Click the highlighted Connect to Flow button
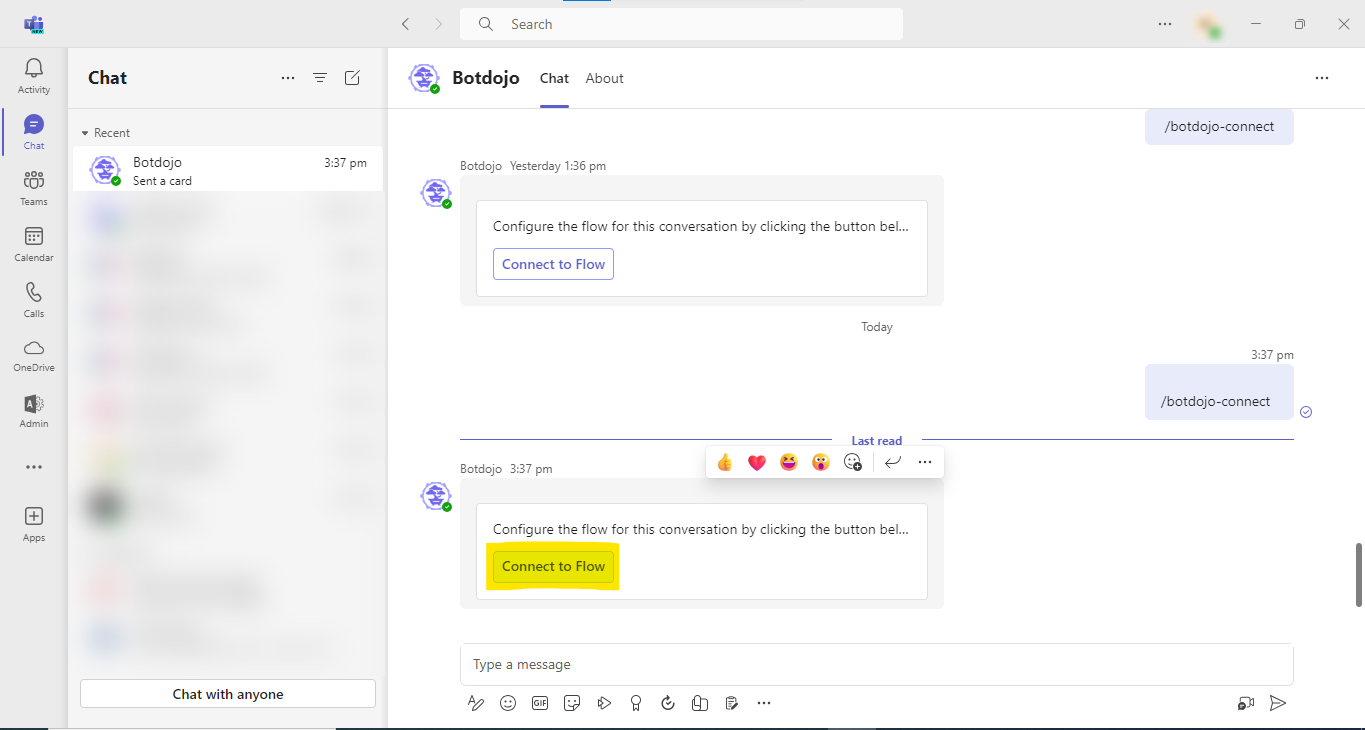The height and width of the screenshot is (730, 1365). click(553, 566)
